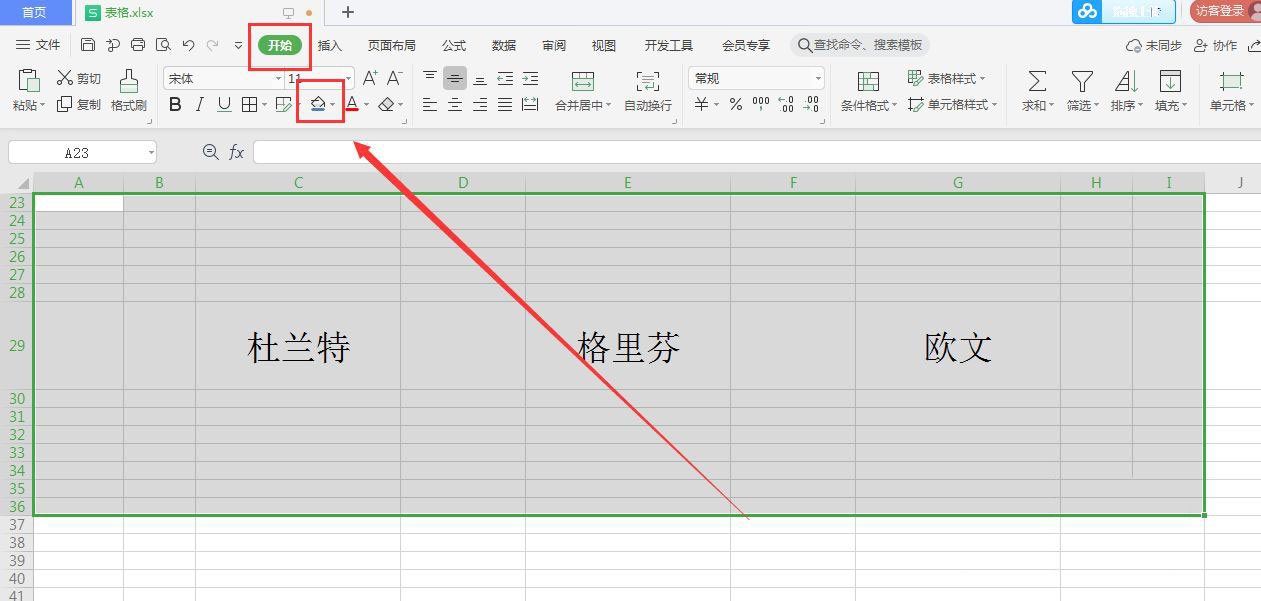The height and width of the screenshot is (601, 1261).
Task: Open Print Preview icon
Action: click(x=163, y=45)
